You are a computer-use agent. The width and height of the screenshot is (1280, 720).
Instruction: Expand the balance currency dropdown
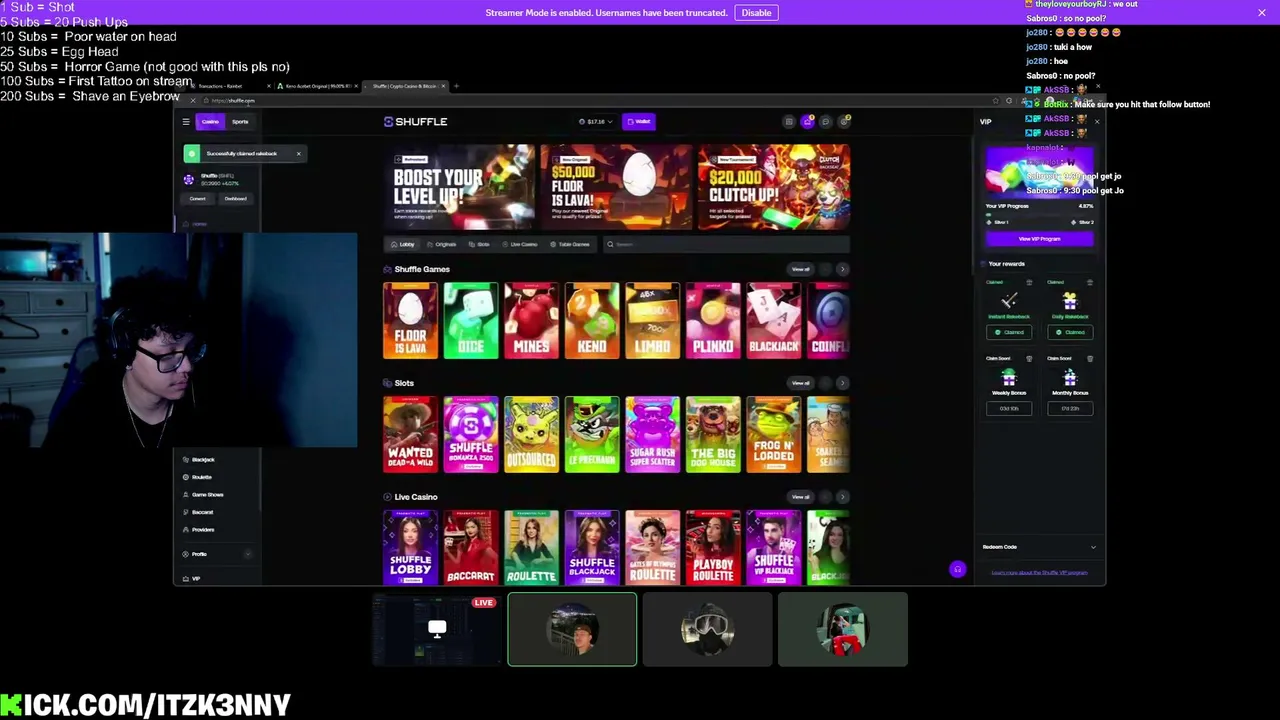pos(595,122)
